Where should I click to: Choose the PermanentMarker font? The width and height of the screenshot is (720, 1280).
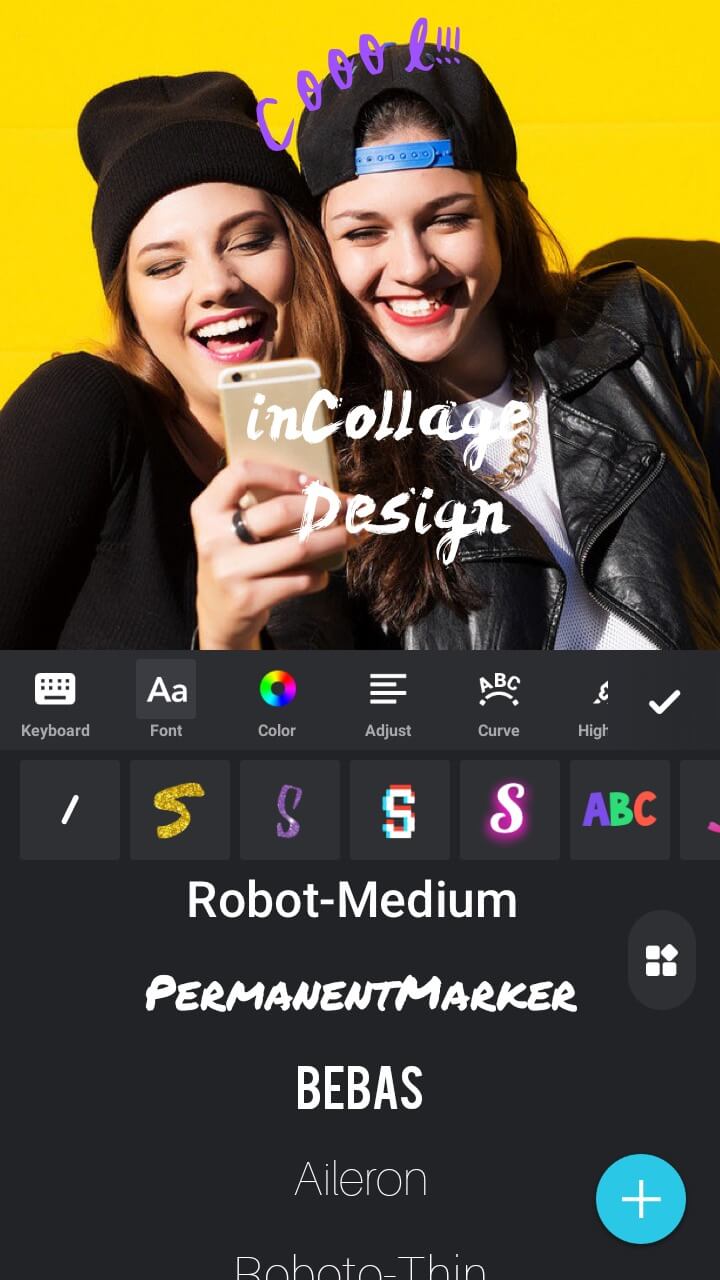pyautogui.click(x=360, y=994)
